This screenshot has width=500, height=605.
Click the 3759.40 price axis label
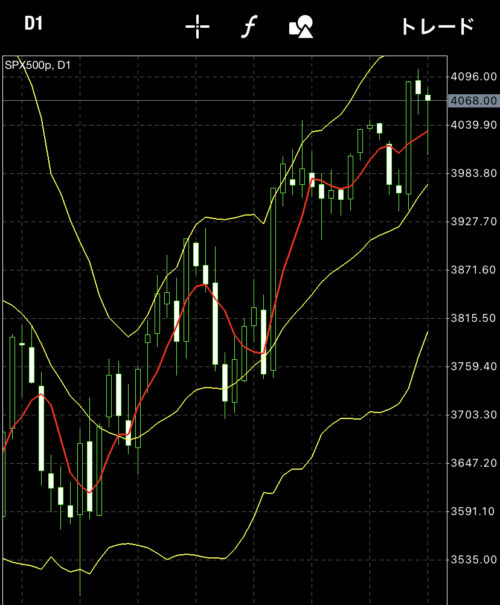(474, 366)
